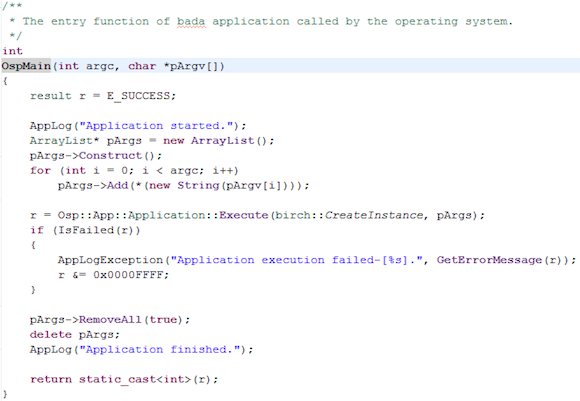Click new ArrayList() expression
This screenshot has height=401, width=580.
pos(215,141)
